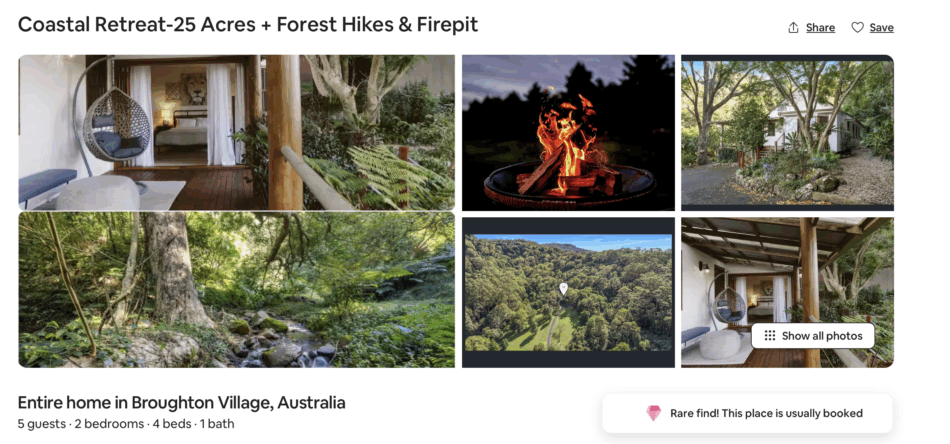Screen dimensions: 950x444
Task: Select the Entire home in Broughton Village heading
Action: (182, 403)
